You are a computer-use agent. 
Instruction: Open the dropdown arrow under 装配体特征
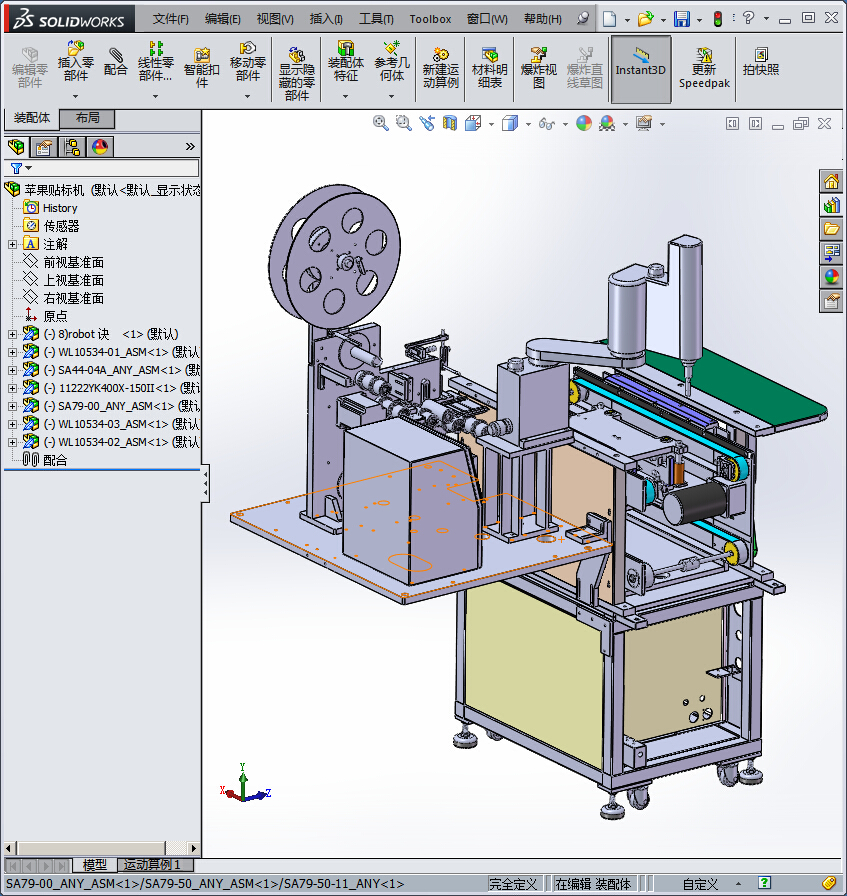[345, 97]
